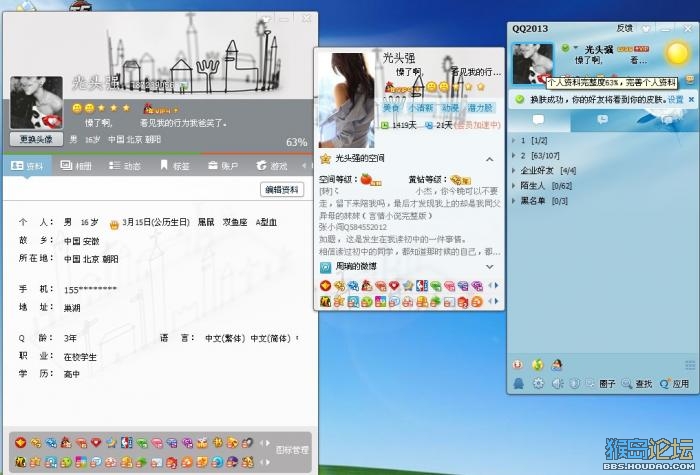This screenshot has height=475, width=700.
Task: Click the 潜力股 tag in hover card
Action: [x=480, y=108]
